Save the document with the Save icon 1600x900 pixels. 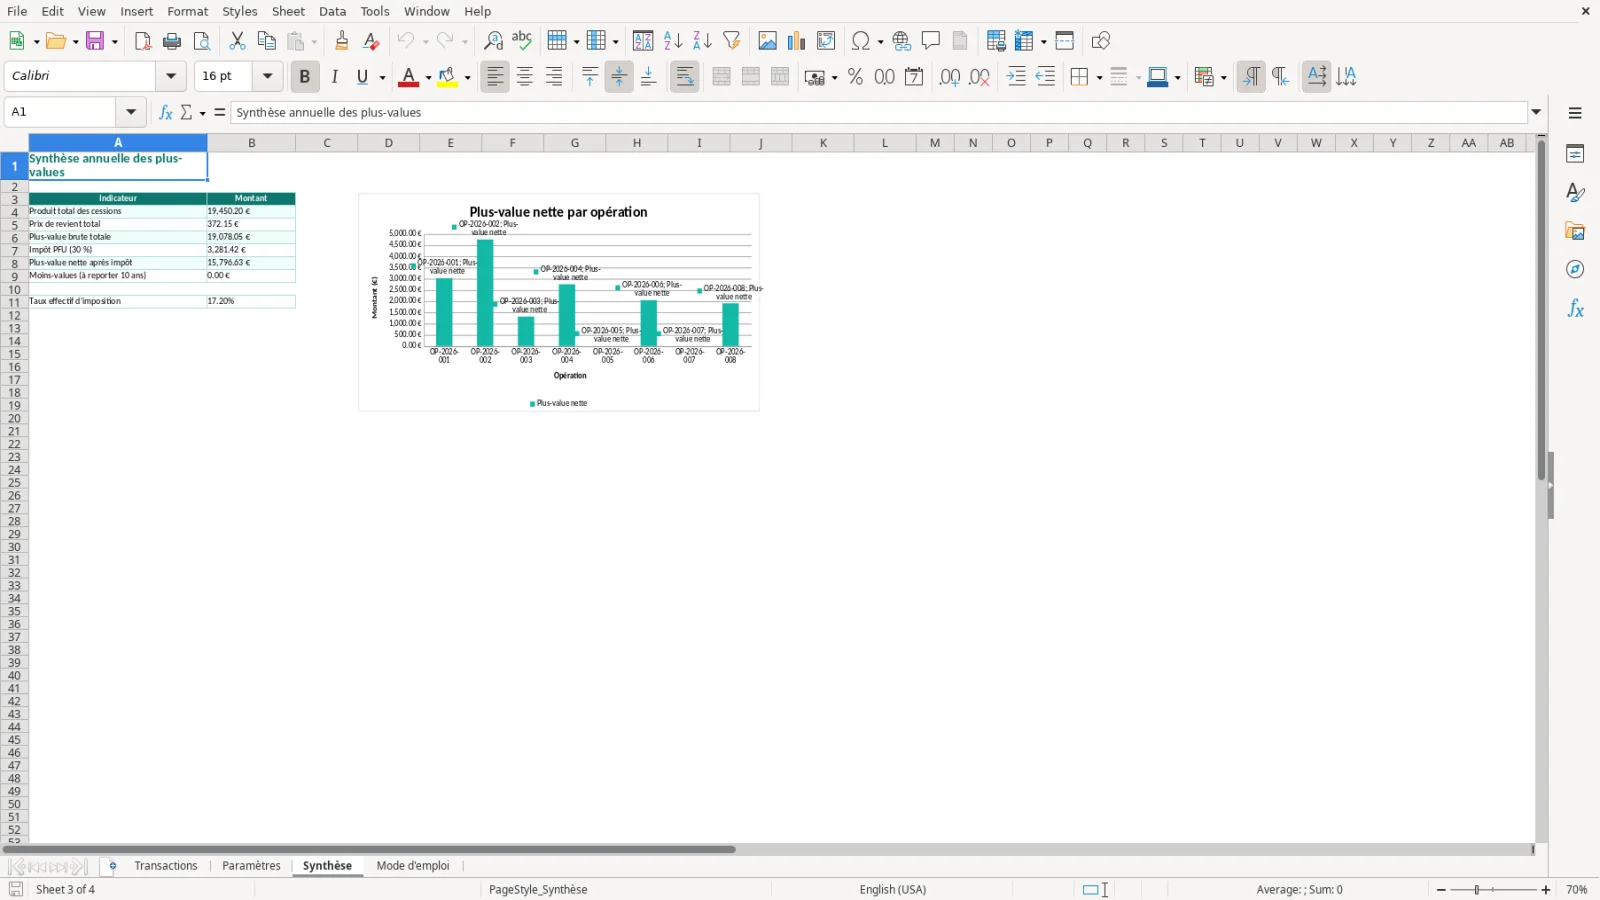point(95,41)
